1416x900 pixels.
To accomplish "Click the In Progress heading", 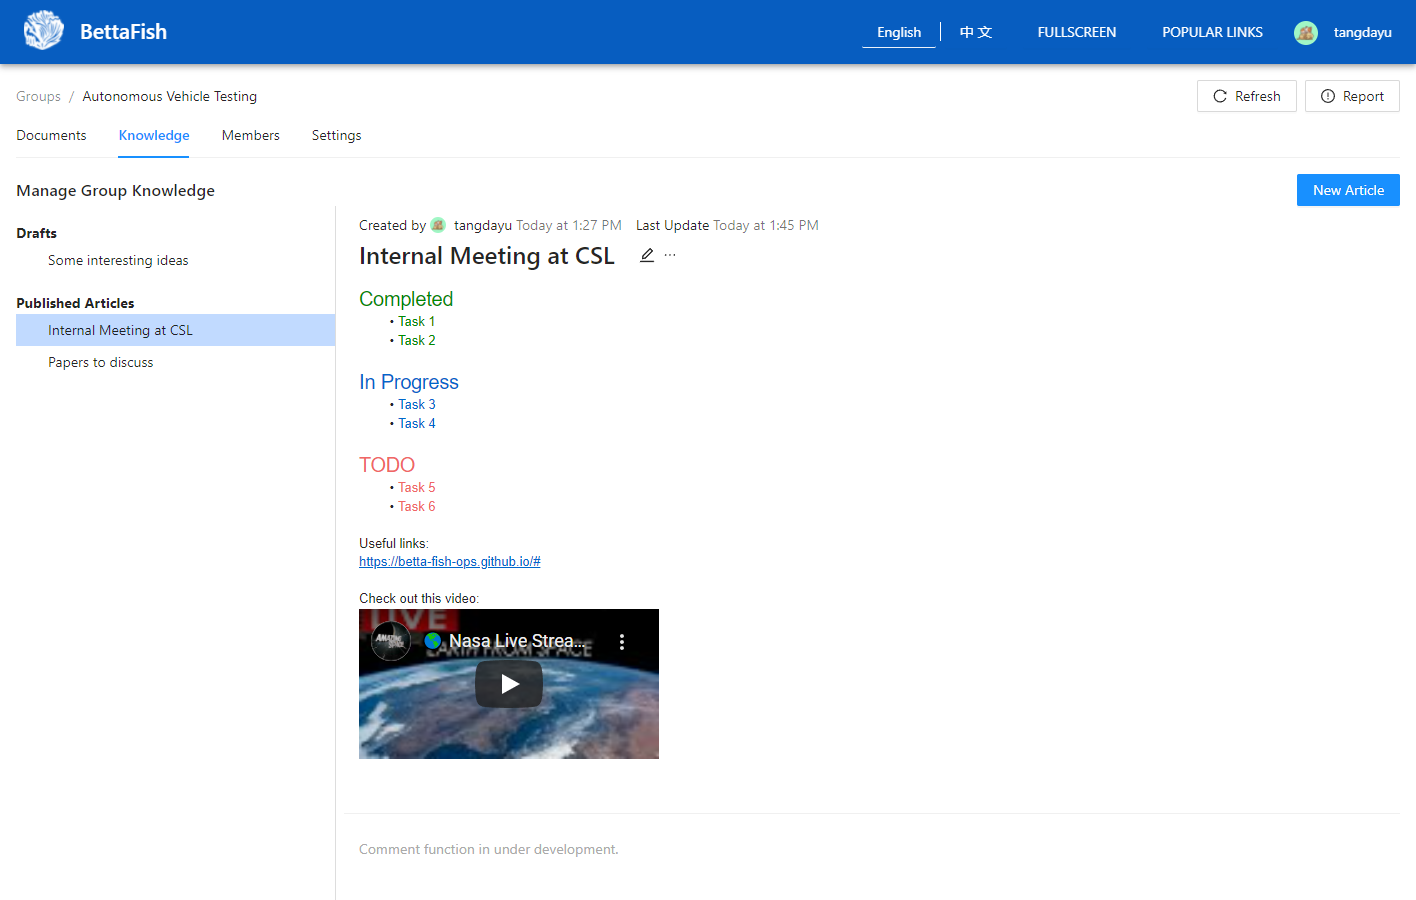I will coord(408,382).
